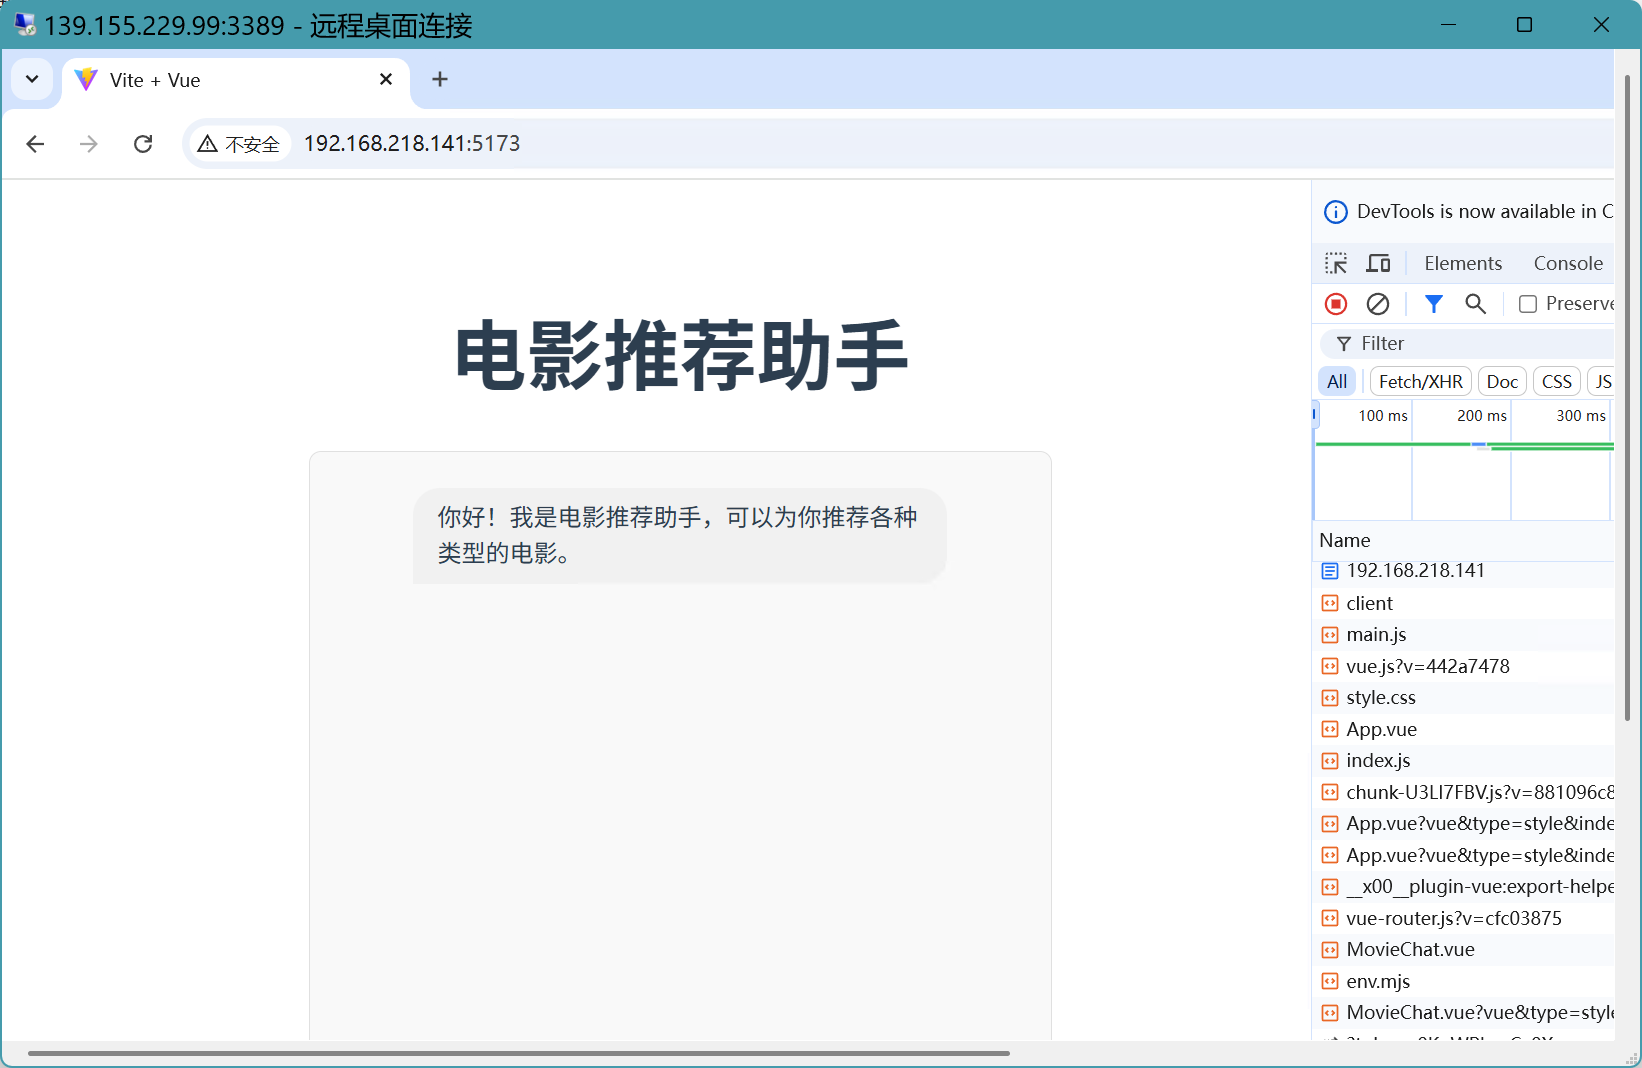The image size is (1642, 1068).
Task: Reload the page with the refresh icon
Action: click(x=143, y=144)
